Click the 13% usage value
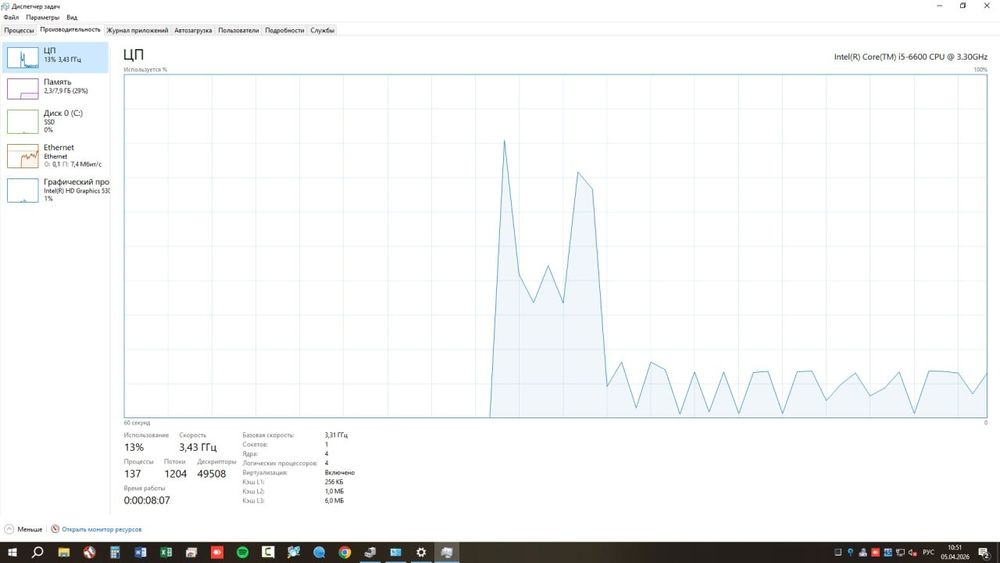 [134, 448]
